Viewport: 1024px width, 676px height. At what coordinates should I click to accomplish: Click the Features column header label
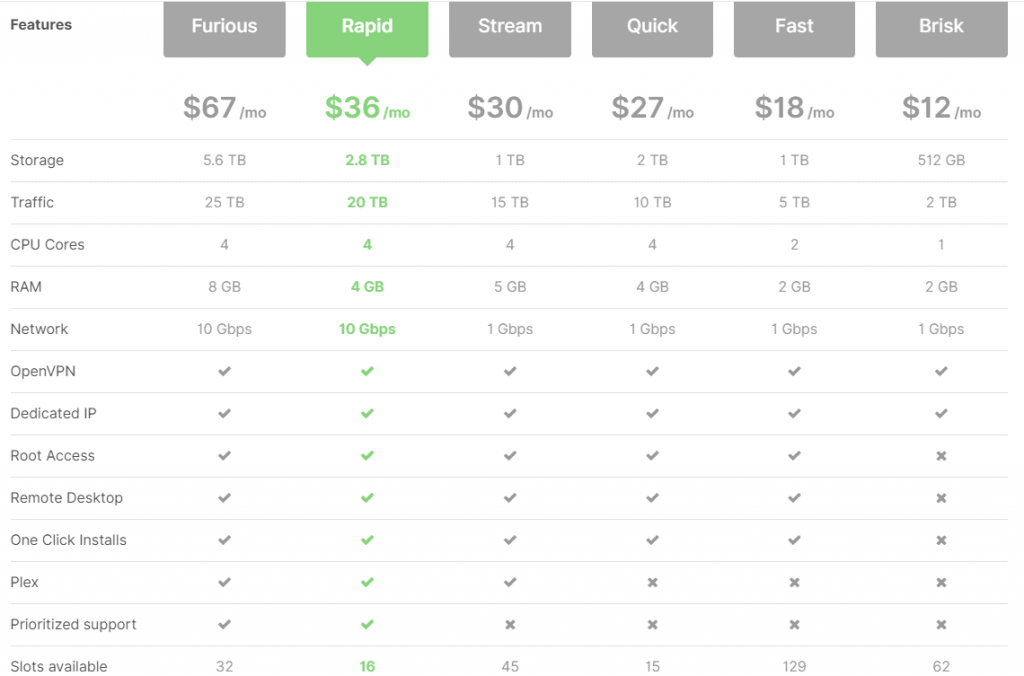click(x=41, y=24)
